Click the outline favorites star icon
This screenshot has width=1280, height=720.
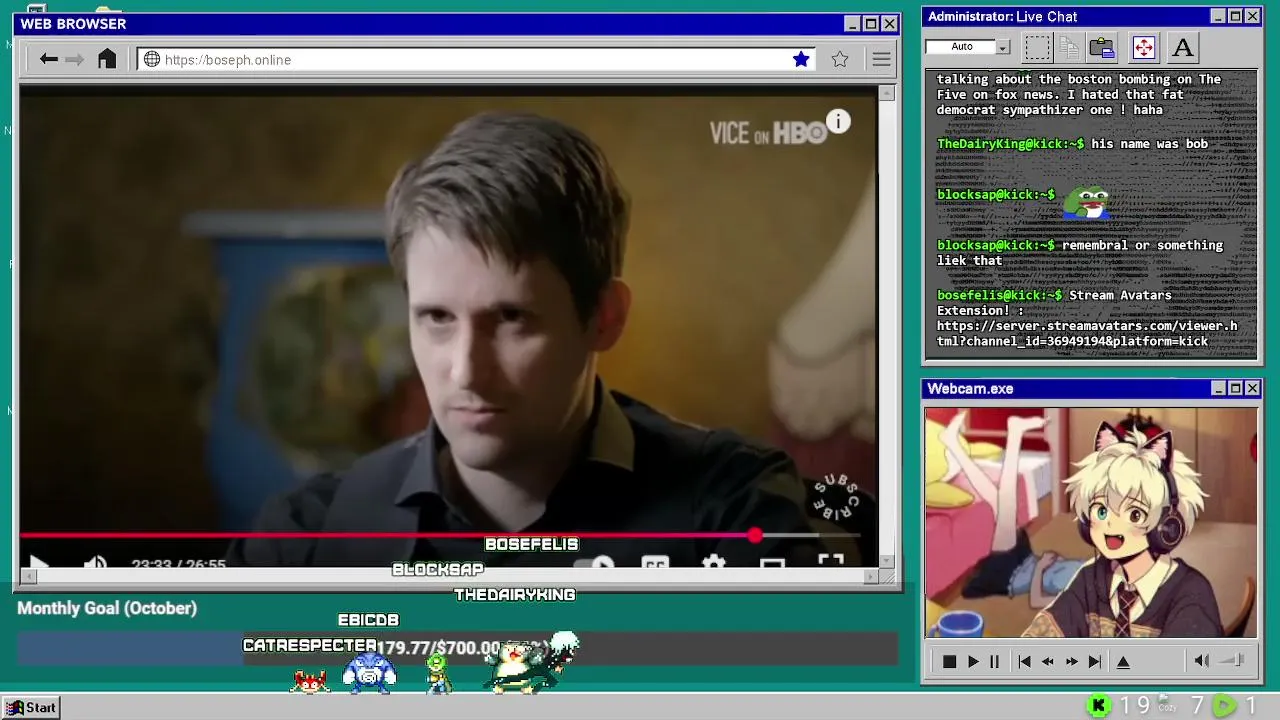click(x=840, y=60)
